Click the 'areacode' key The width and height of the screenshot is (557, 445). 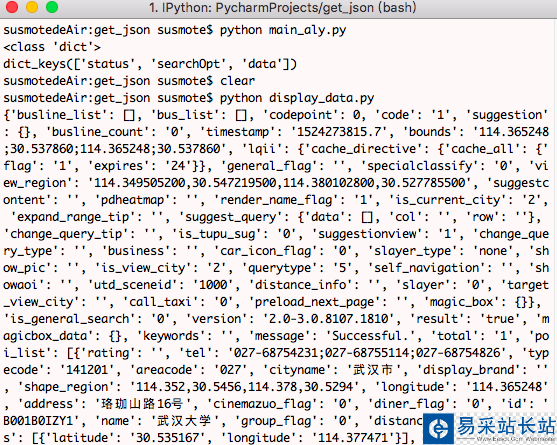(167, 370)
